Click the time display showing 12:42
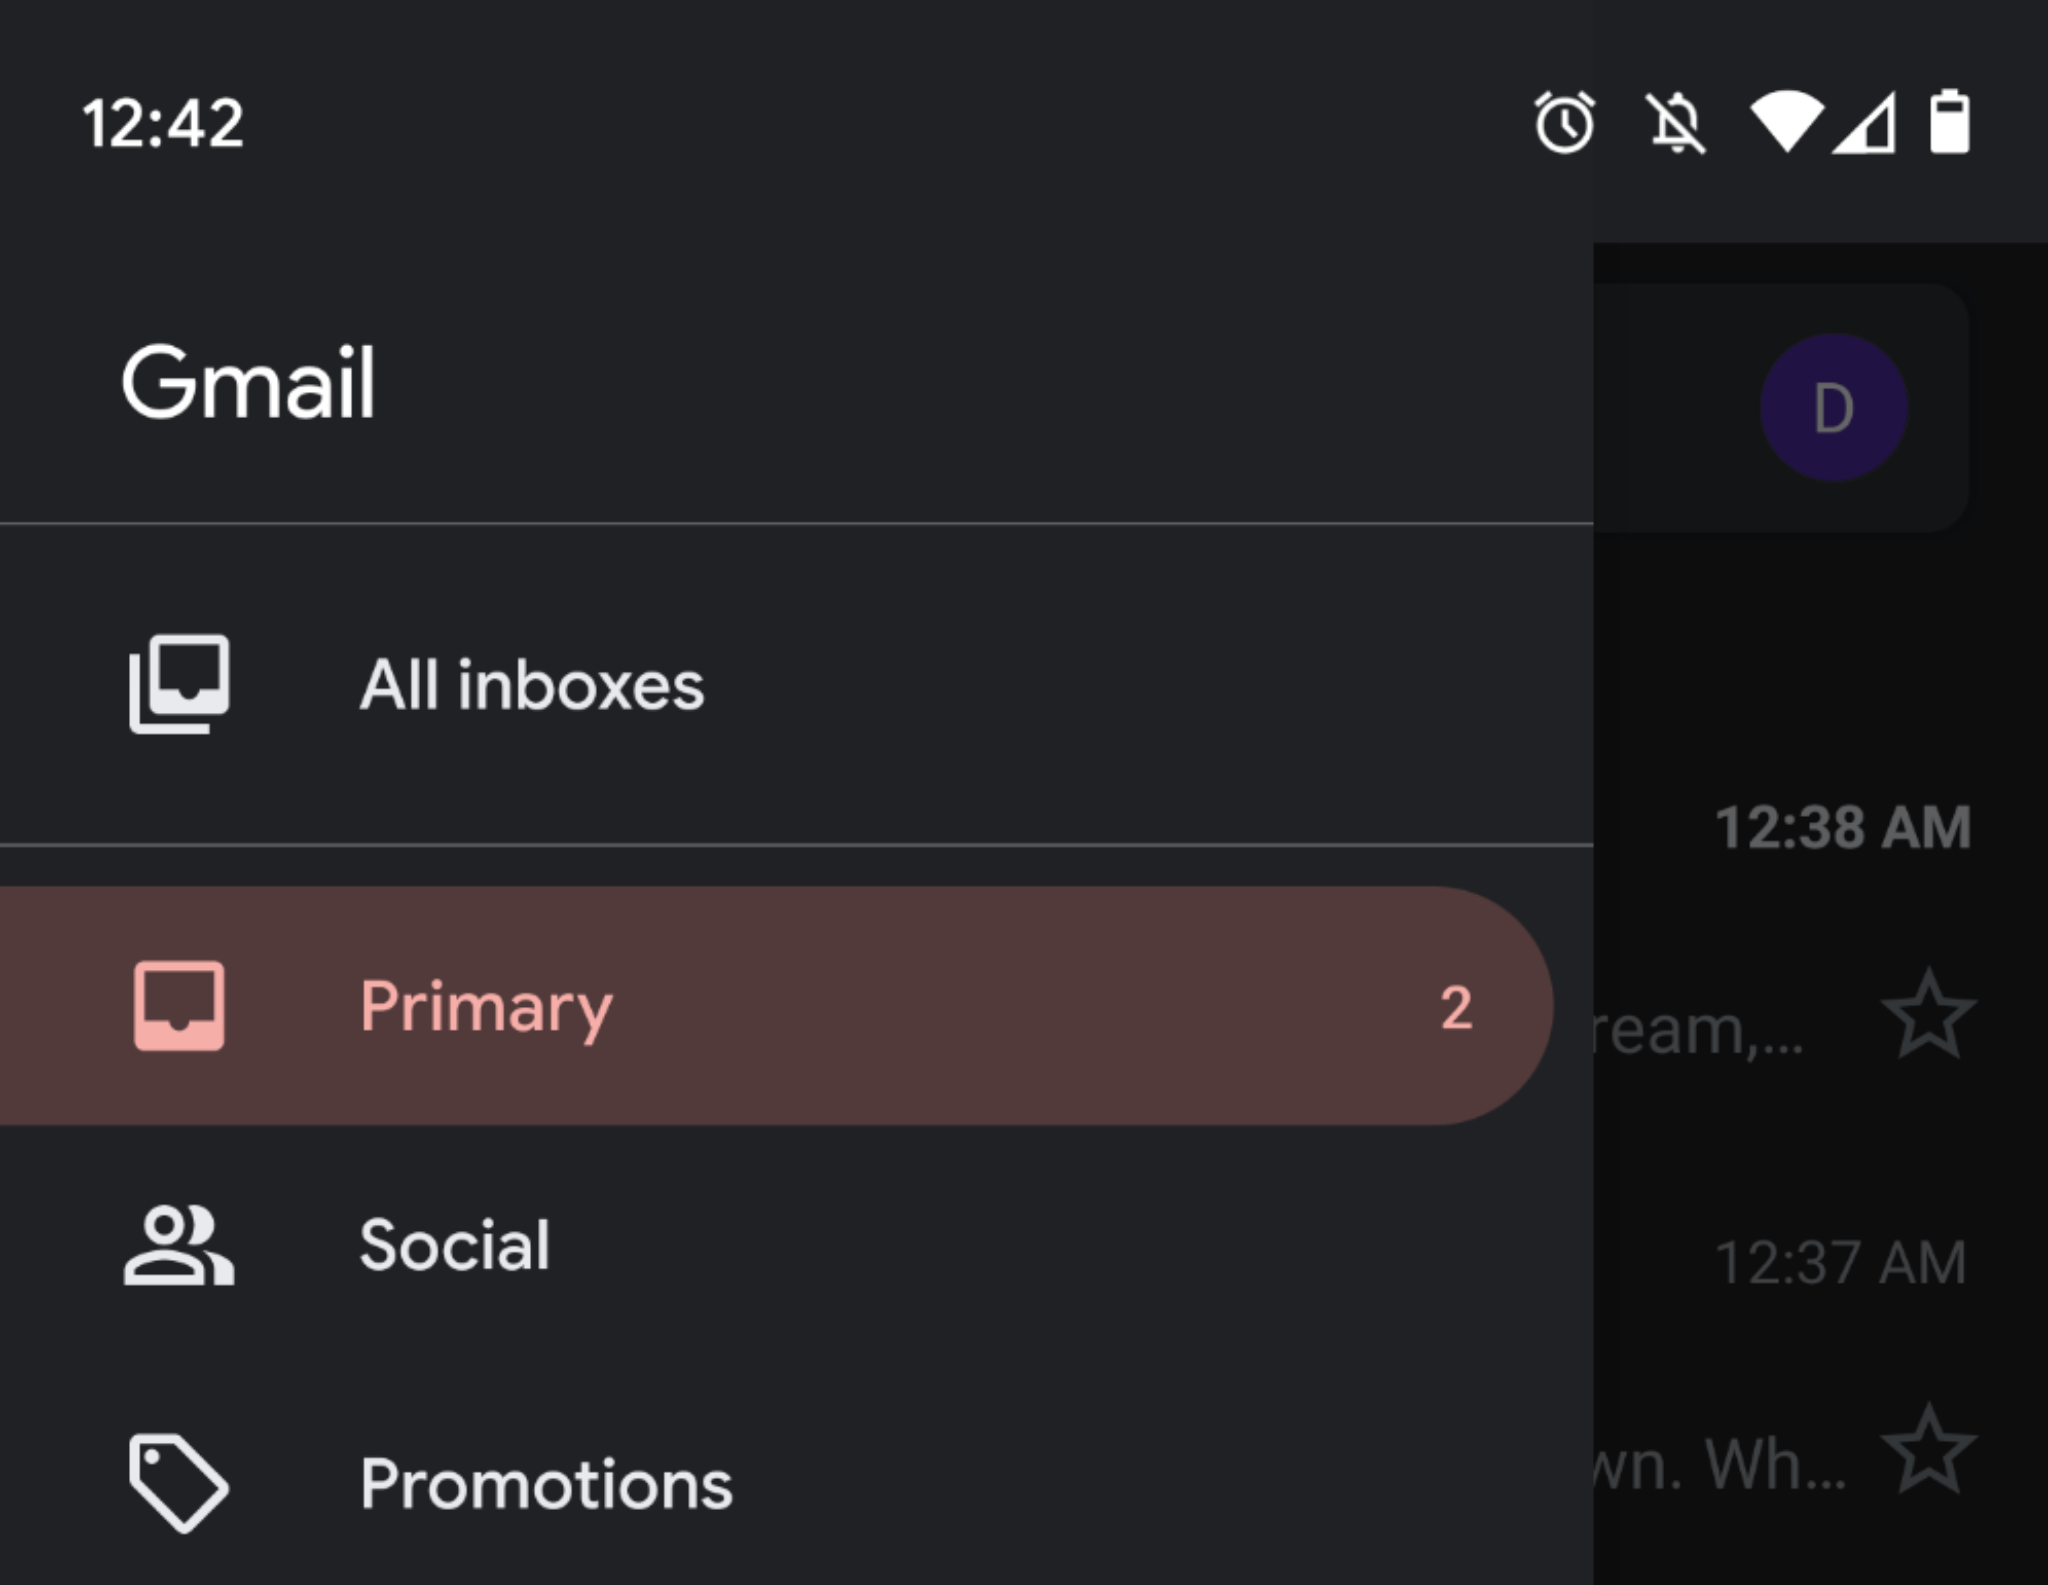This screenshot has width=2048, height=1585. point(163,120)
